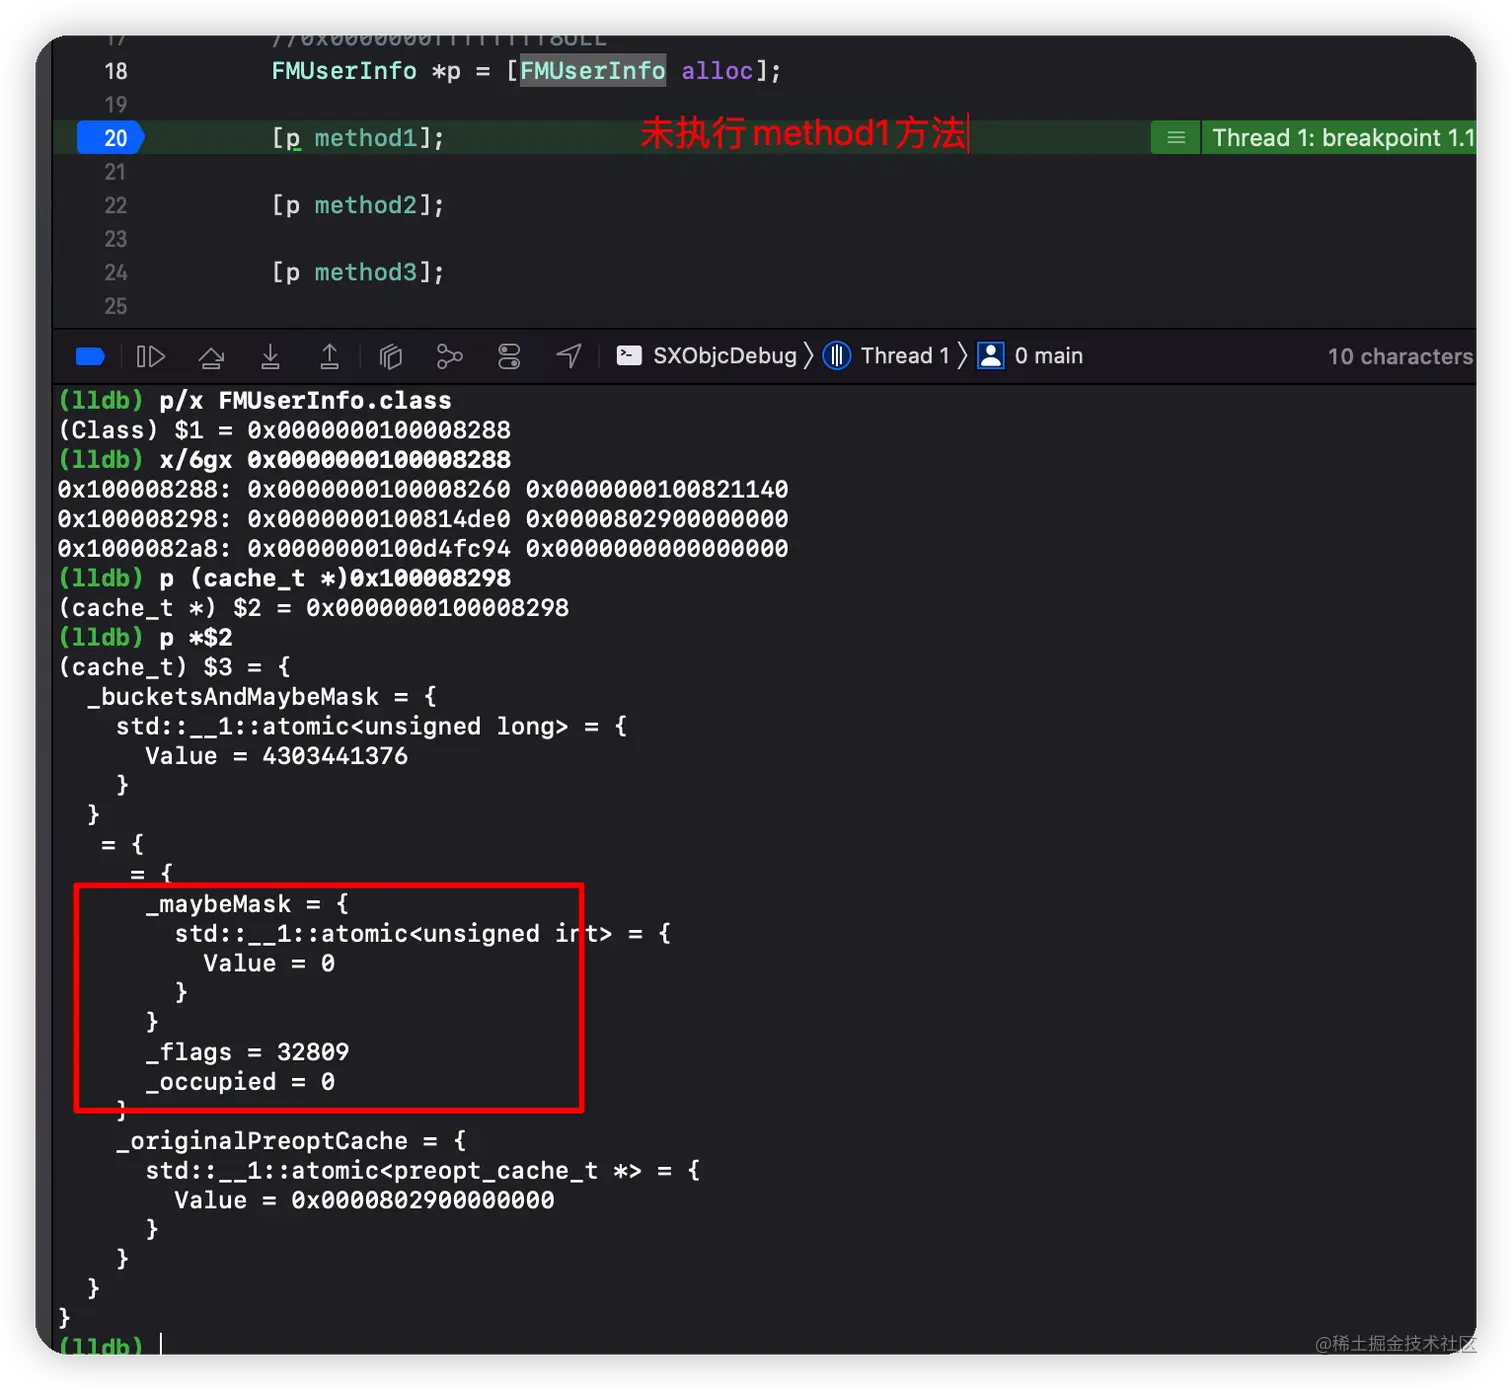Click the highlighted FMUserInfo token on line 18
This screenshot has width=1512, height=1390.
pyautogui.click(x=592, y=71)
